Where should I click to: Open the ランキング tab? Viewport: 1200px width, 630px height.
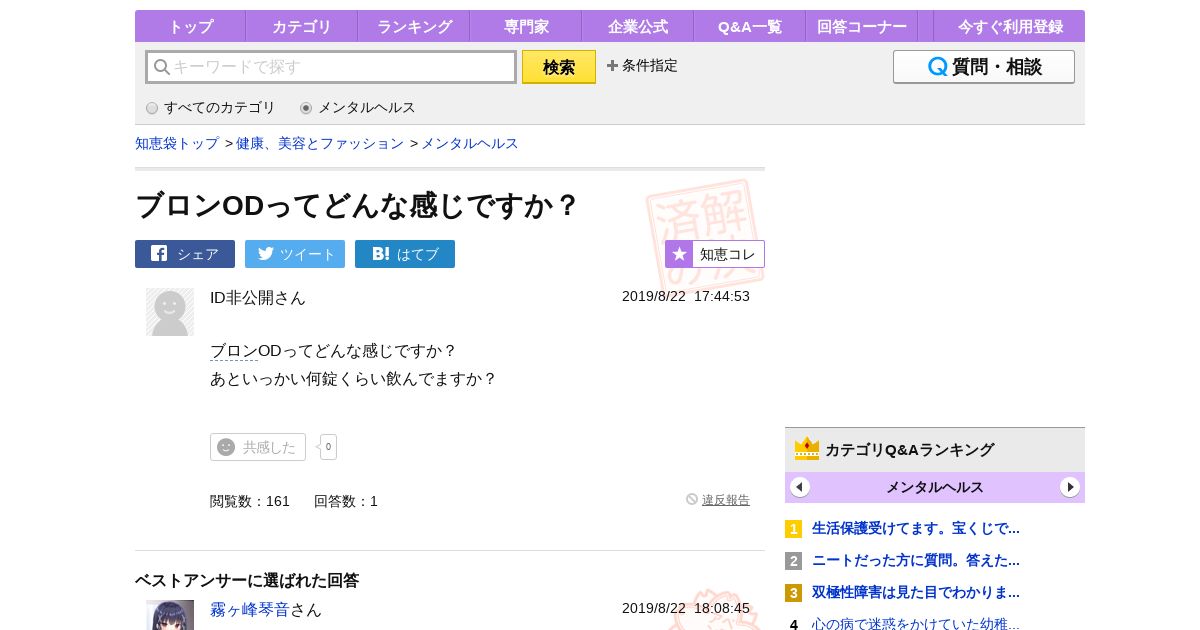pyautogui.click(x=414, y=26)
